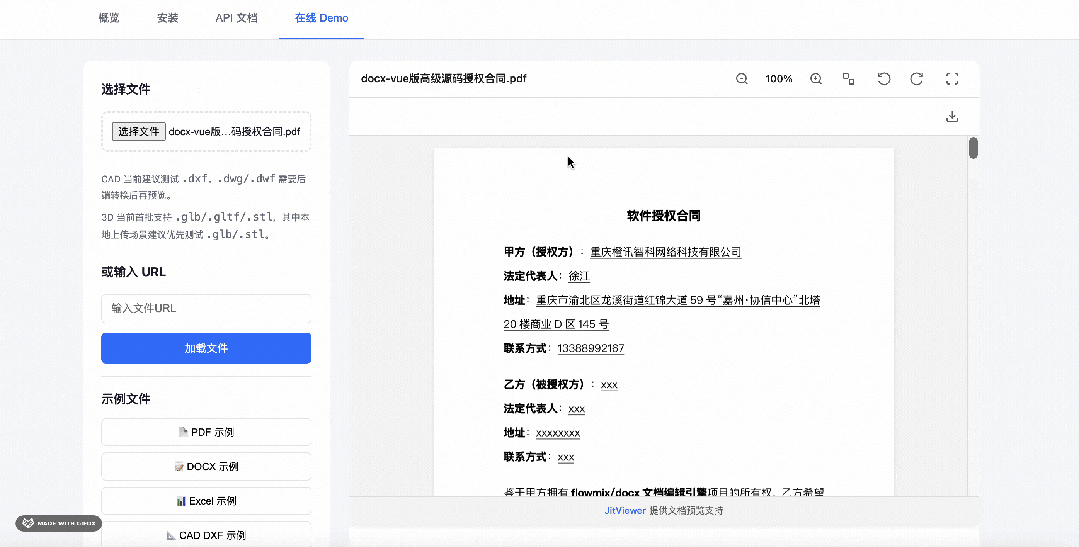The height and width of the screenshot is (547, 1079).
Task: Load the PDF 示例 sample file
Action: (206, 432)
